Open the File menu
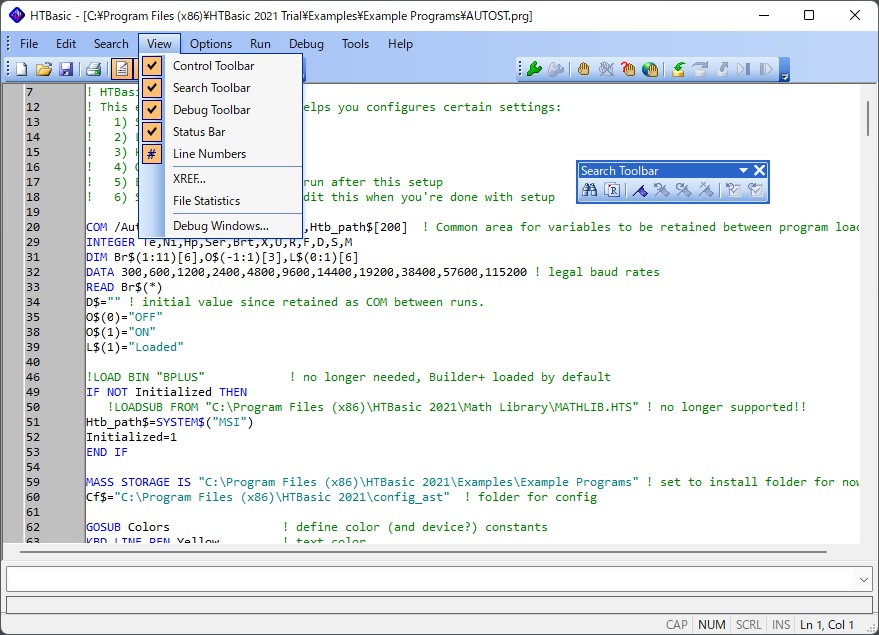 (x=29, y=44)
